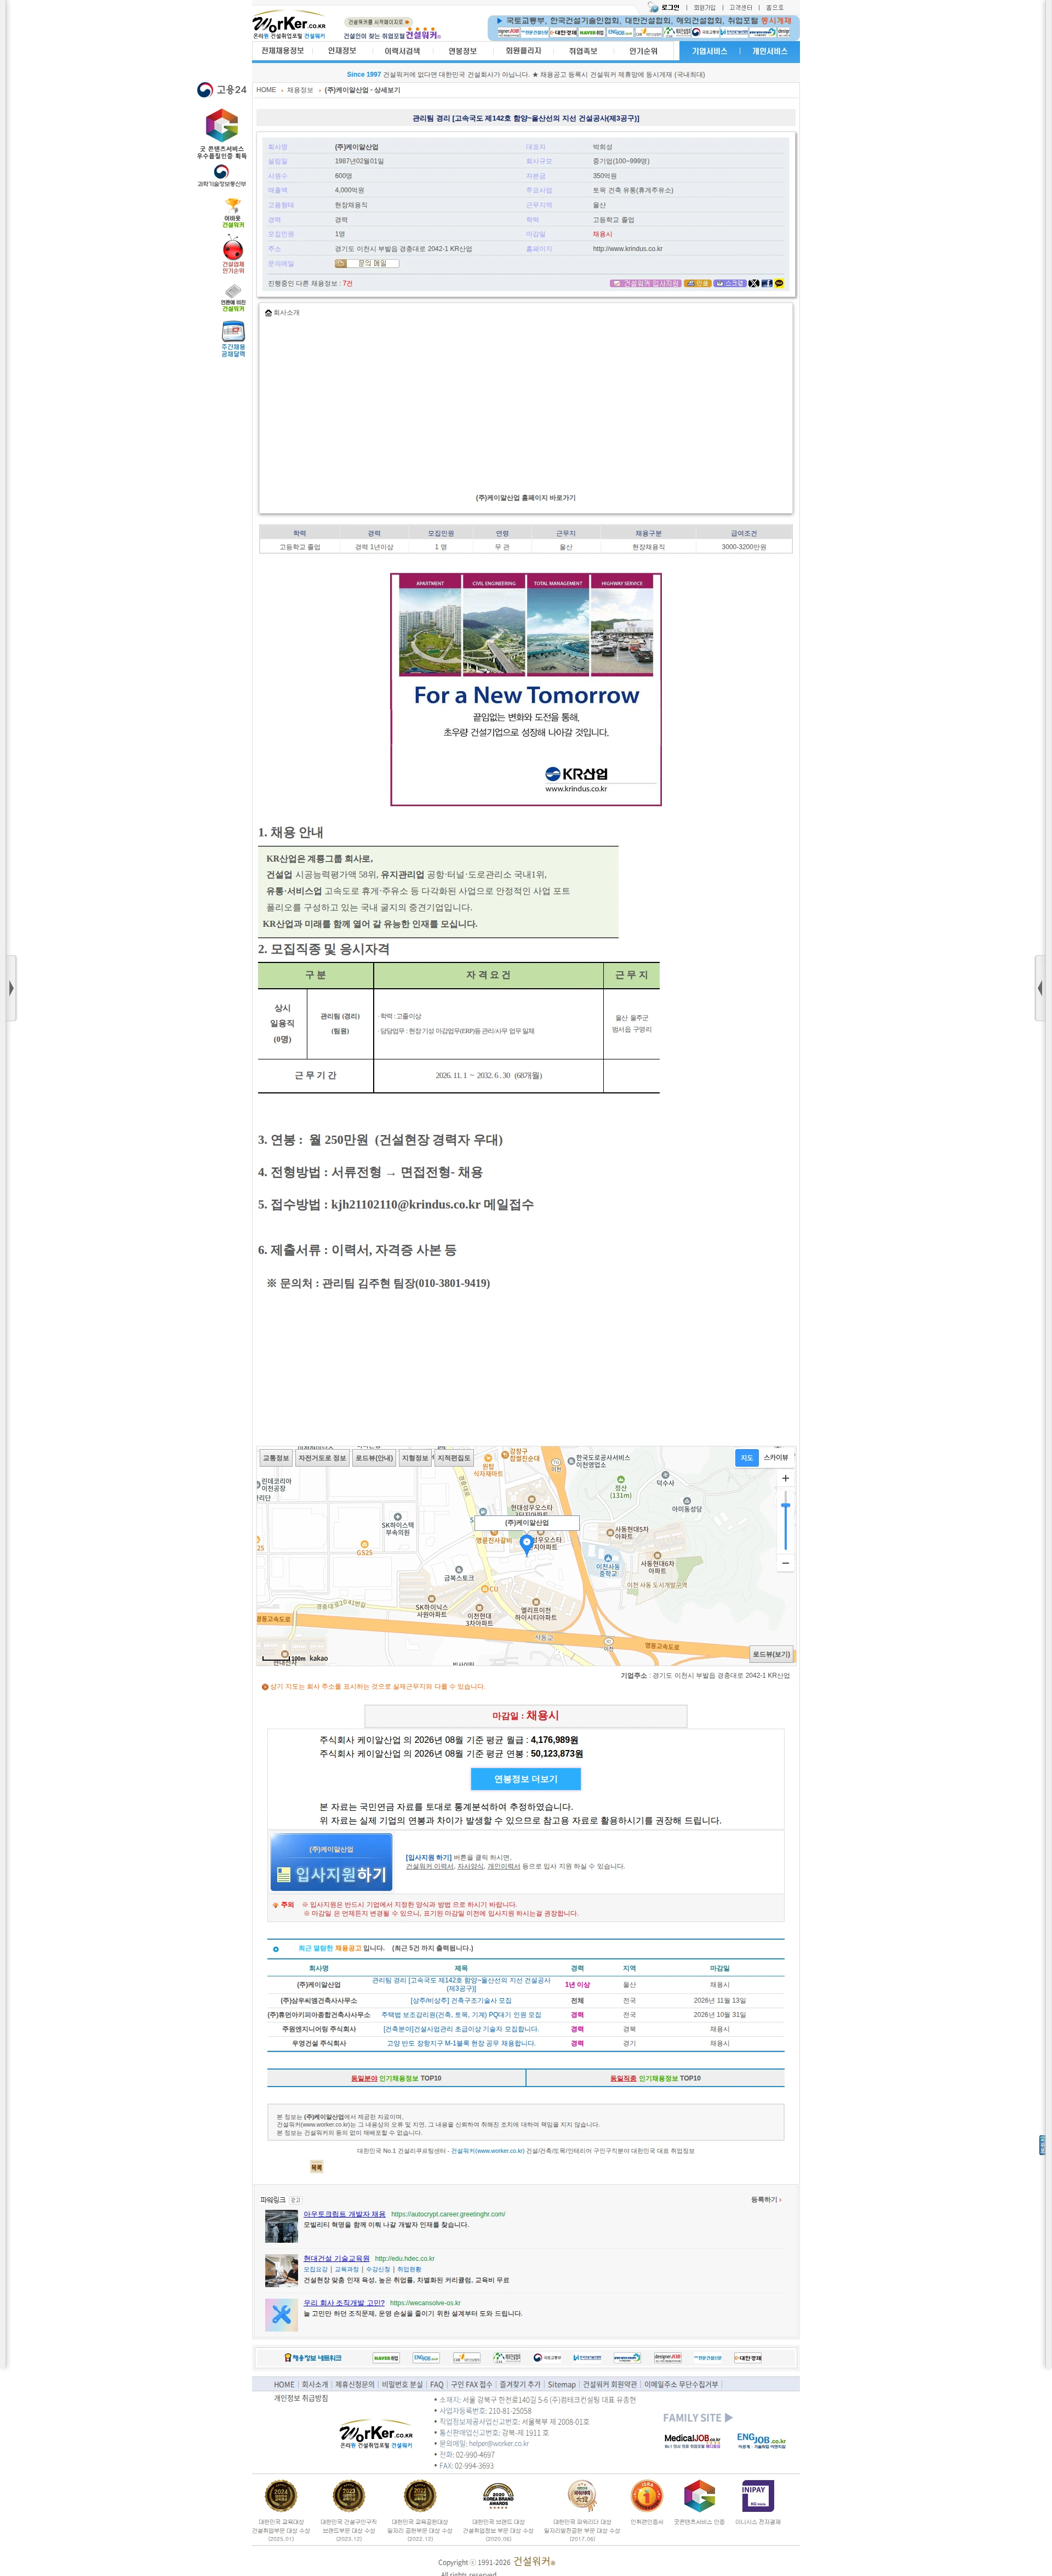This screenshot has height=2576, width=1052.
Task: Share posting via KakaoTalk icon
Action: click(x=779, y=283)
